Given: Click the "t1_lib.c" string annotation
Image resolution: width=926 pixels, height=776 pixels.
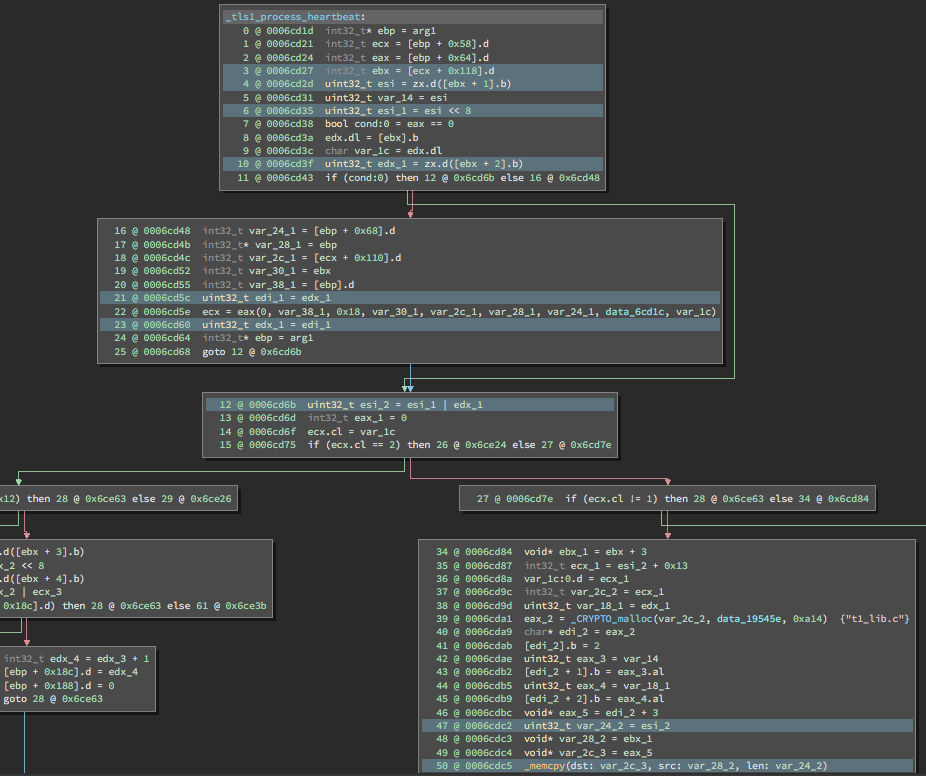Looking at the screenshot, I should tap(876, 619).
